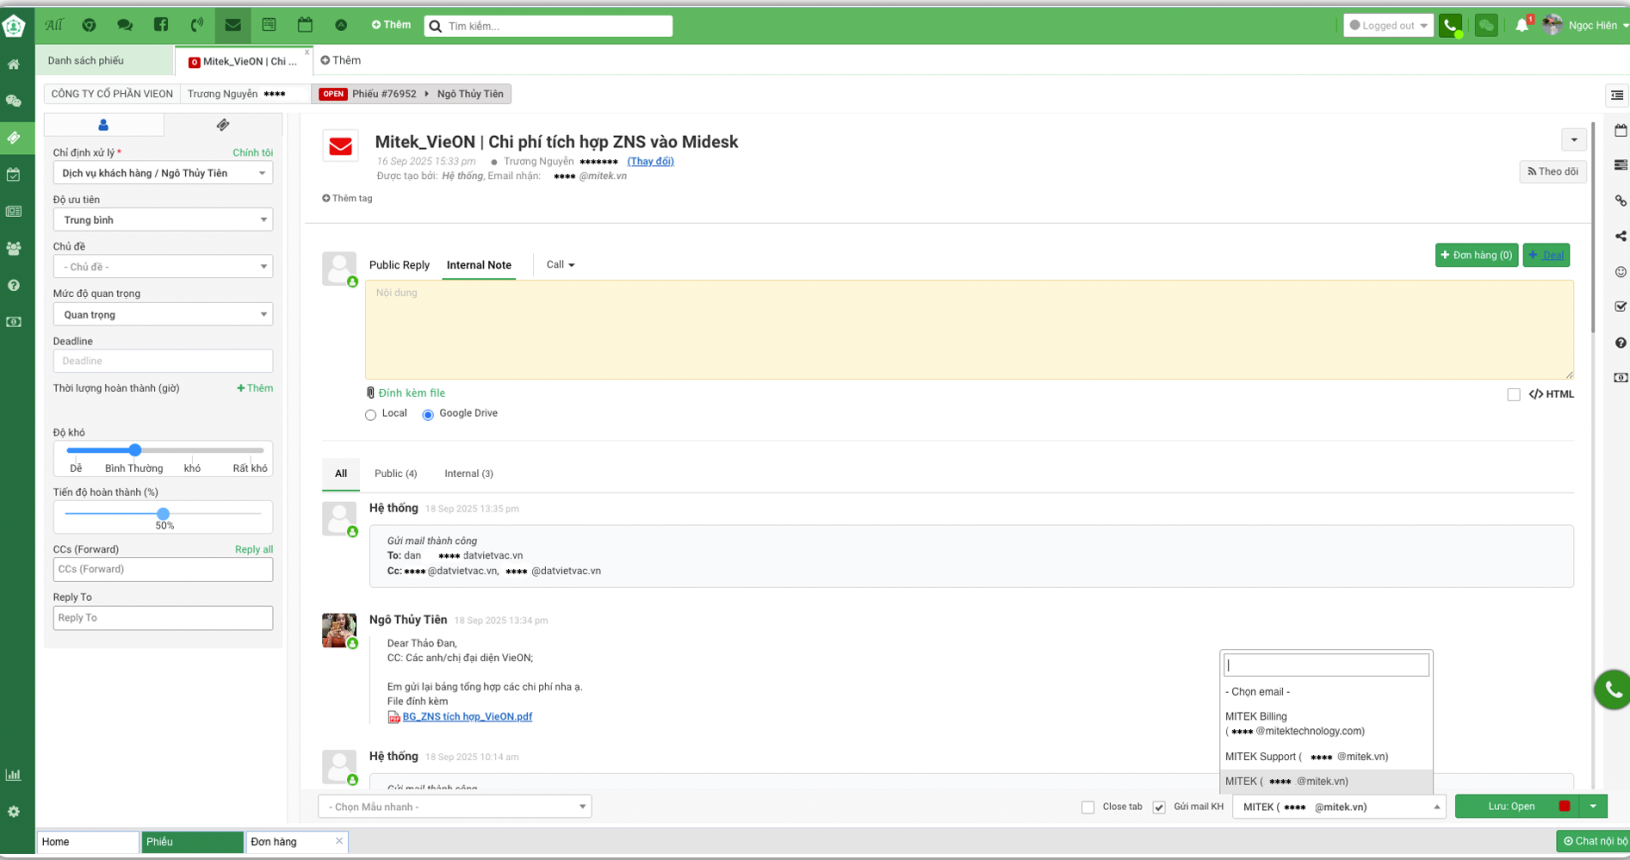1630x860 pixels.
Task: Click the Theo dõi follow button
Action: pos(1552,172)
